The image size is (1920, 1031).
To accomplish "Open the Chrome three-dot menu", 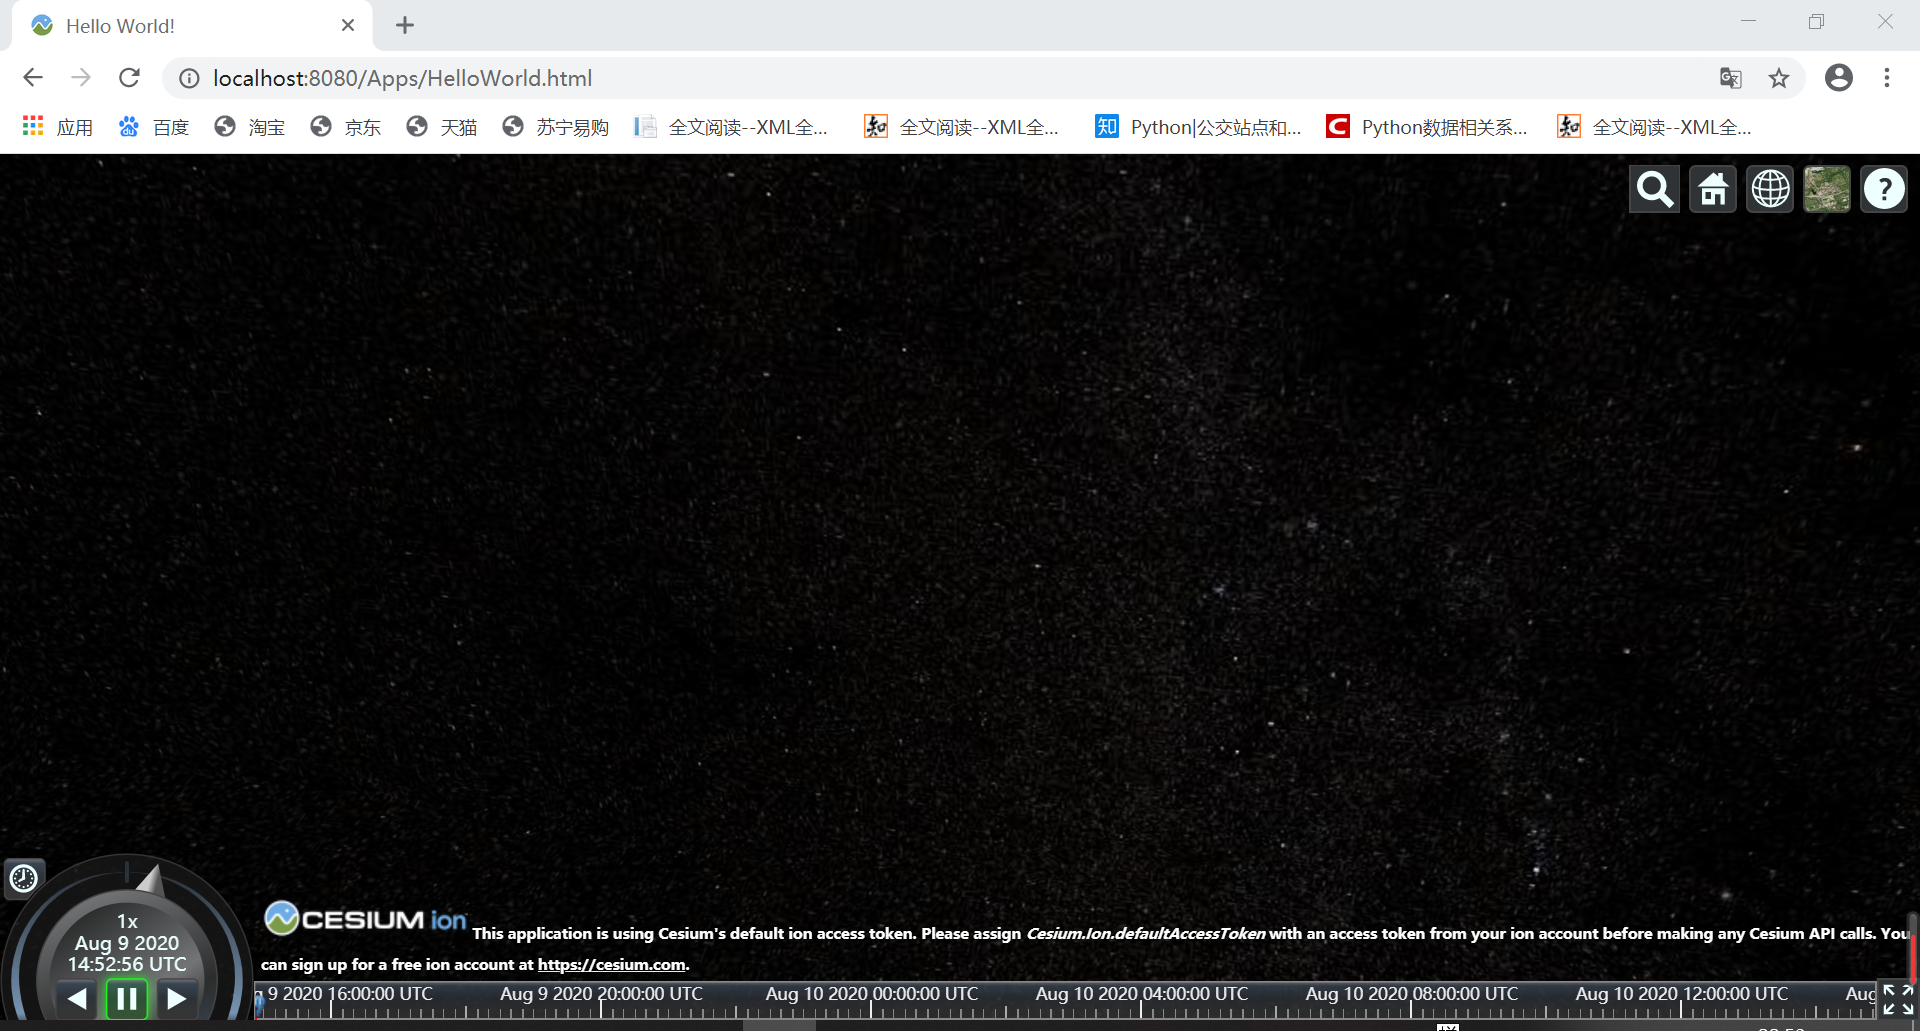I will coord(1887,78).
